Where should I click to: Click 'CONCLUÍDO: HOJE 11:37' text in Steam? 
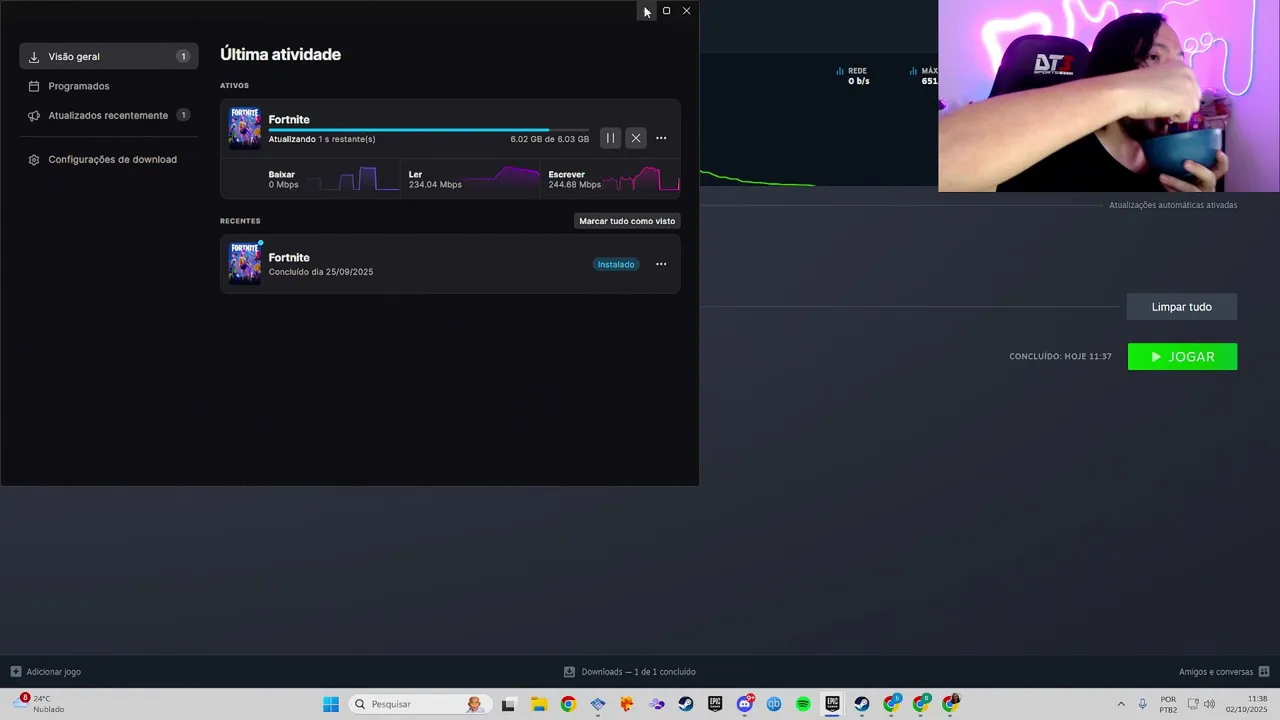[1060, 357]
